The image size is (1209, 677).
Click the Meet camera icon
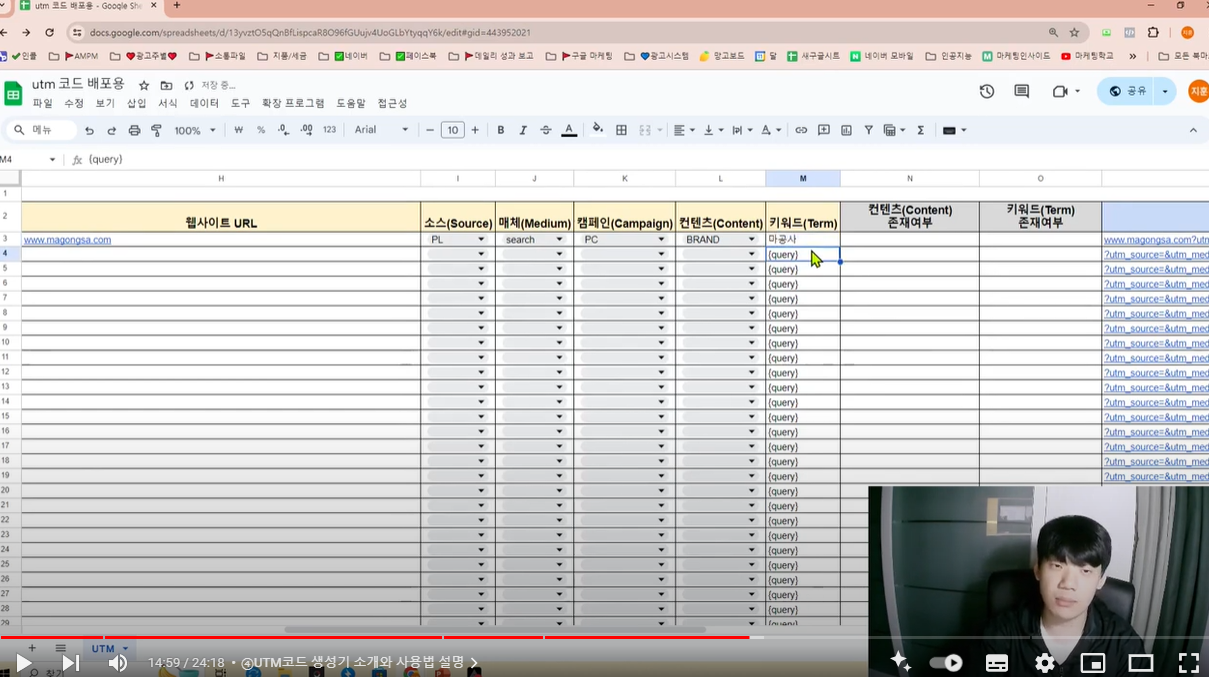click(1060, 91)
